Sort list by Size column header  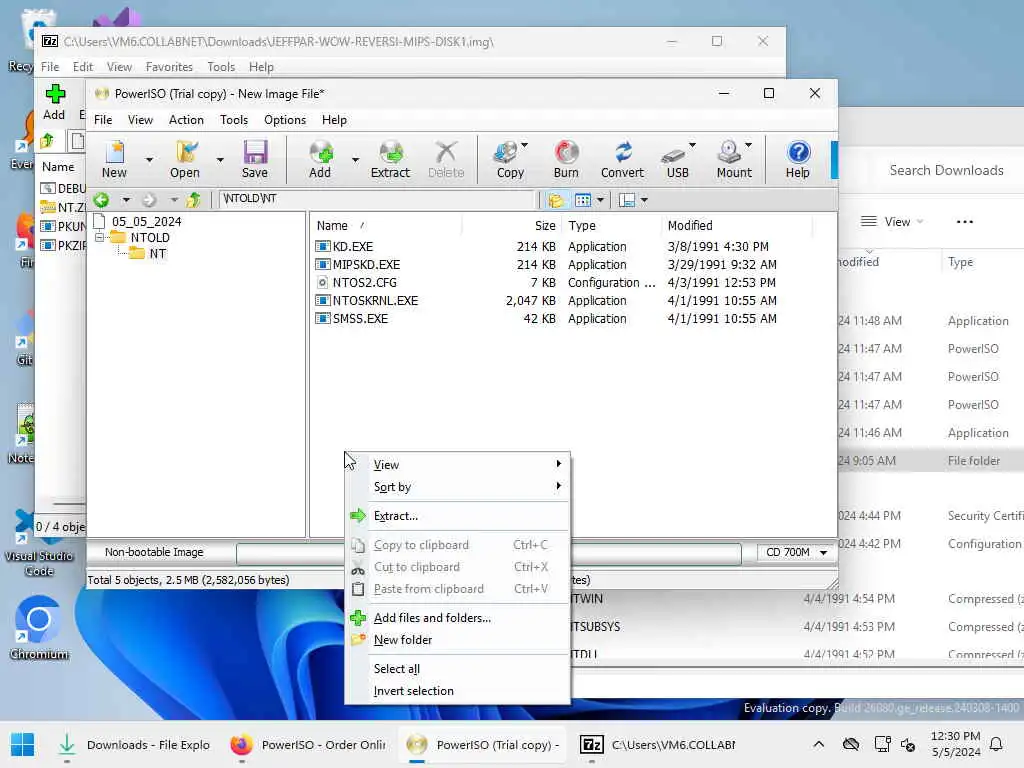[x=511, y=225]
